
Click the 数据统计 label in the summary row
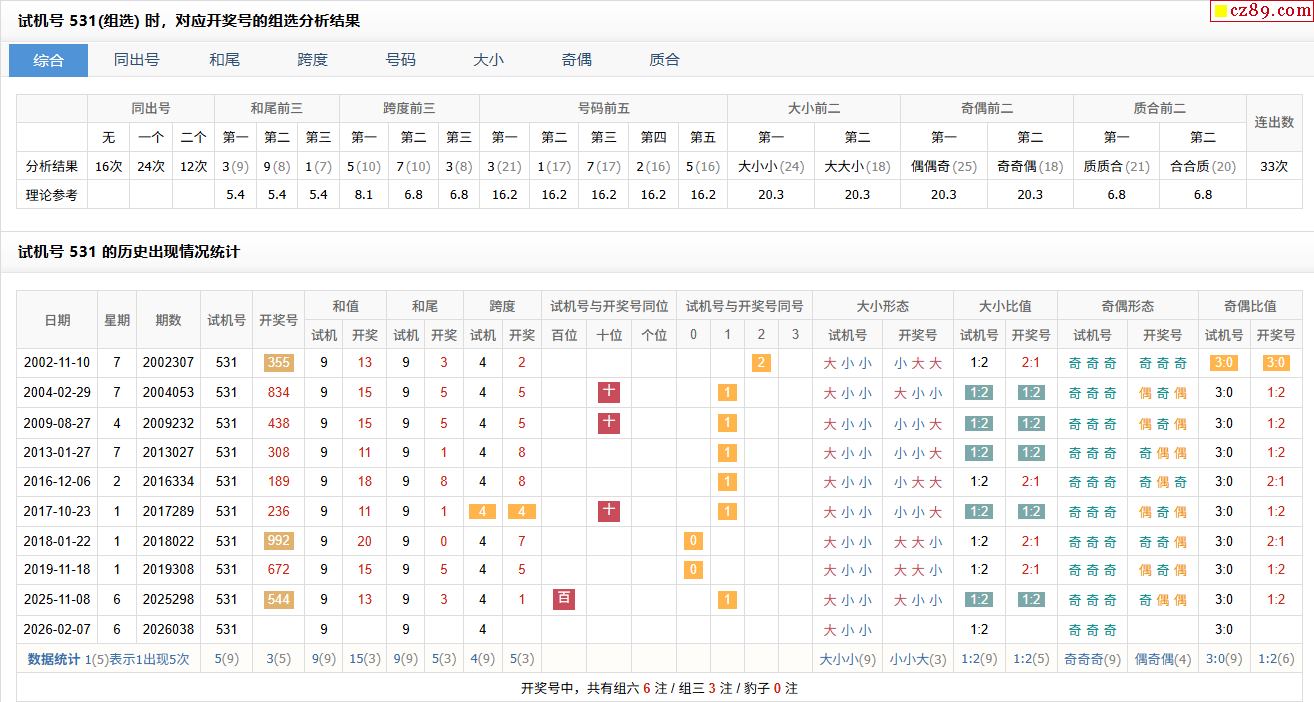(x=54, y=659)
